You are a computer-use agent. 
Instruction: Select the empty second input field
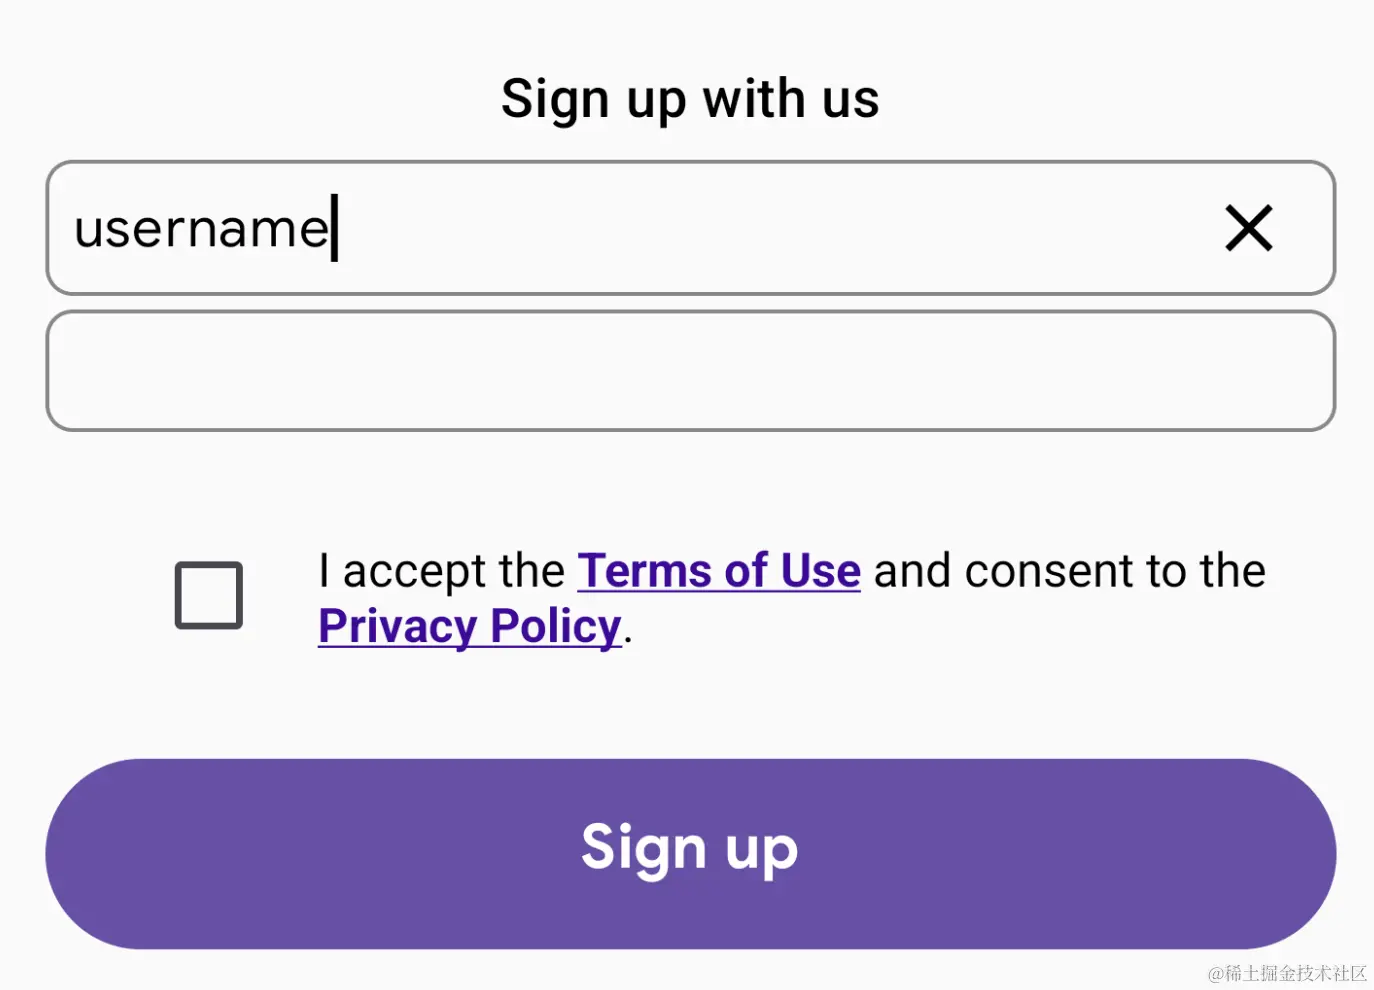(690, 371)
